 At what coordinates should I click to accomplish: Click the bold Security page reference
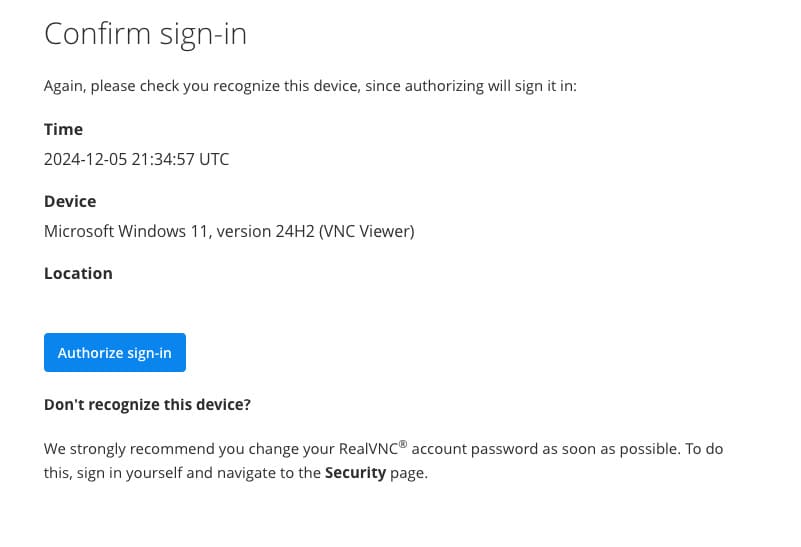[x=355, y=473]
